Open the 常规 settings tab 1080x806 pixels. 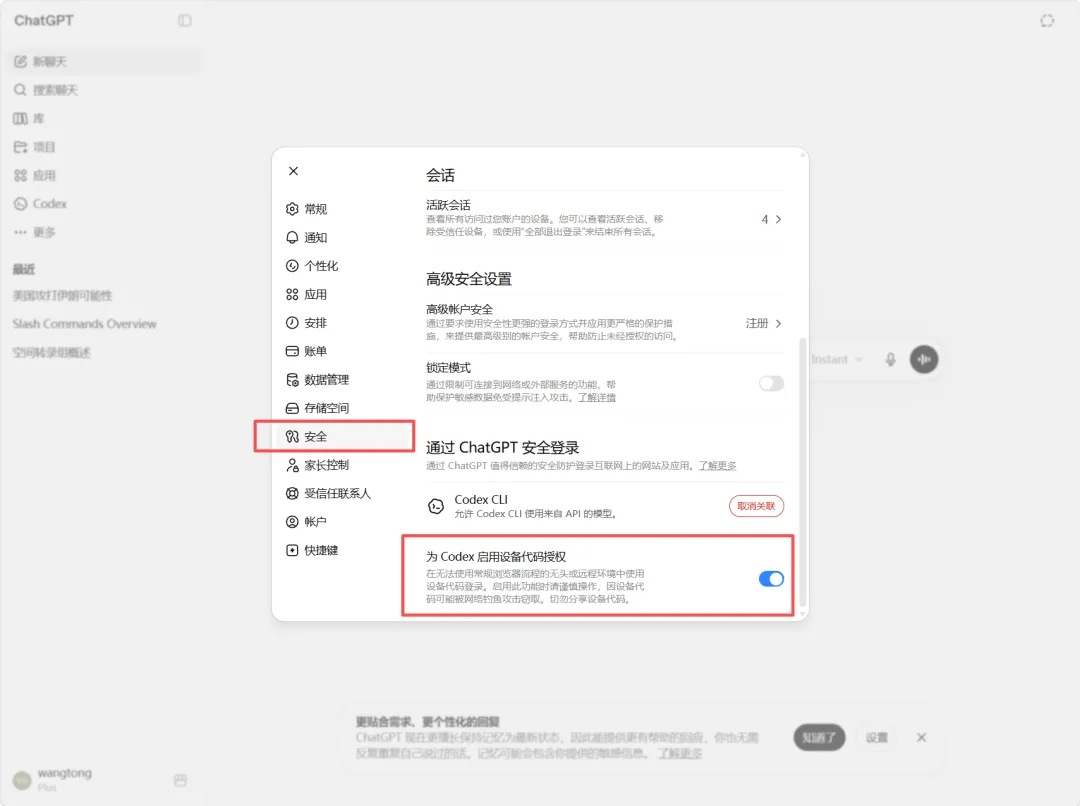coord(344,209)
